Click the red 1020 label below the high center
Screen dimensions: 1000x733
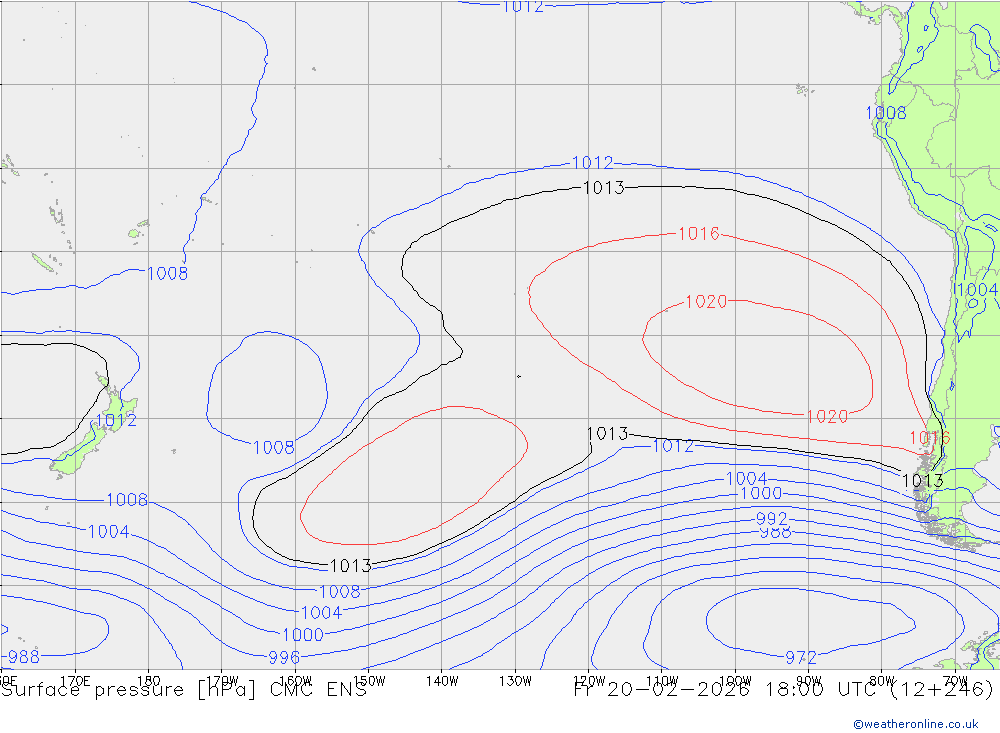[827, 417]
